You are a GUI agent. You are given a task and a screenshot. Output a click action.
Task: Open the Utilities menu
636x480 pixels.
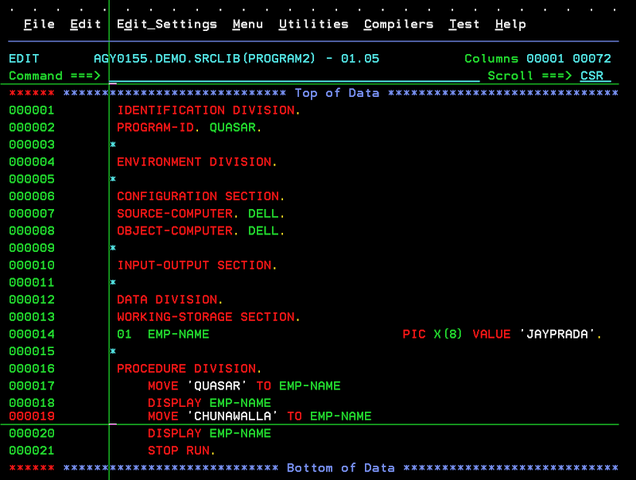coord(314,24)
